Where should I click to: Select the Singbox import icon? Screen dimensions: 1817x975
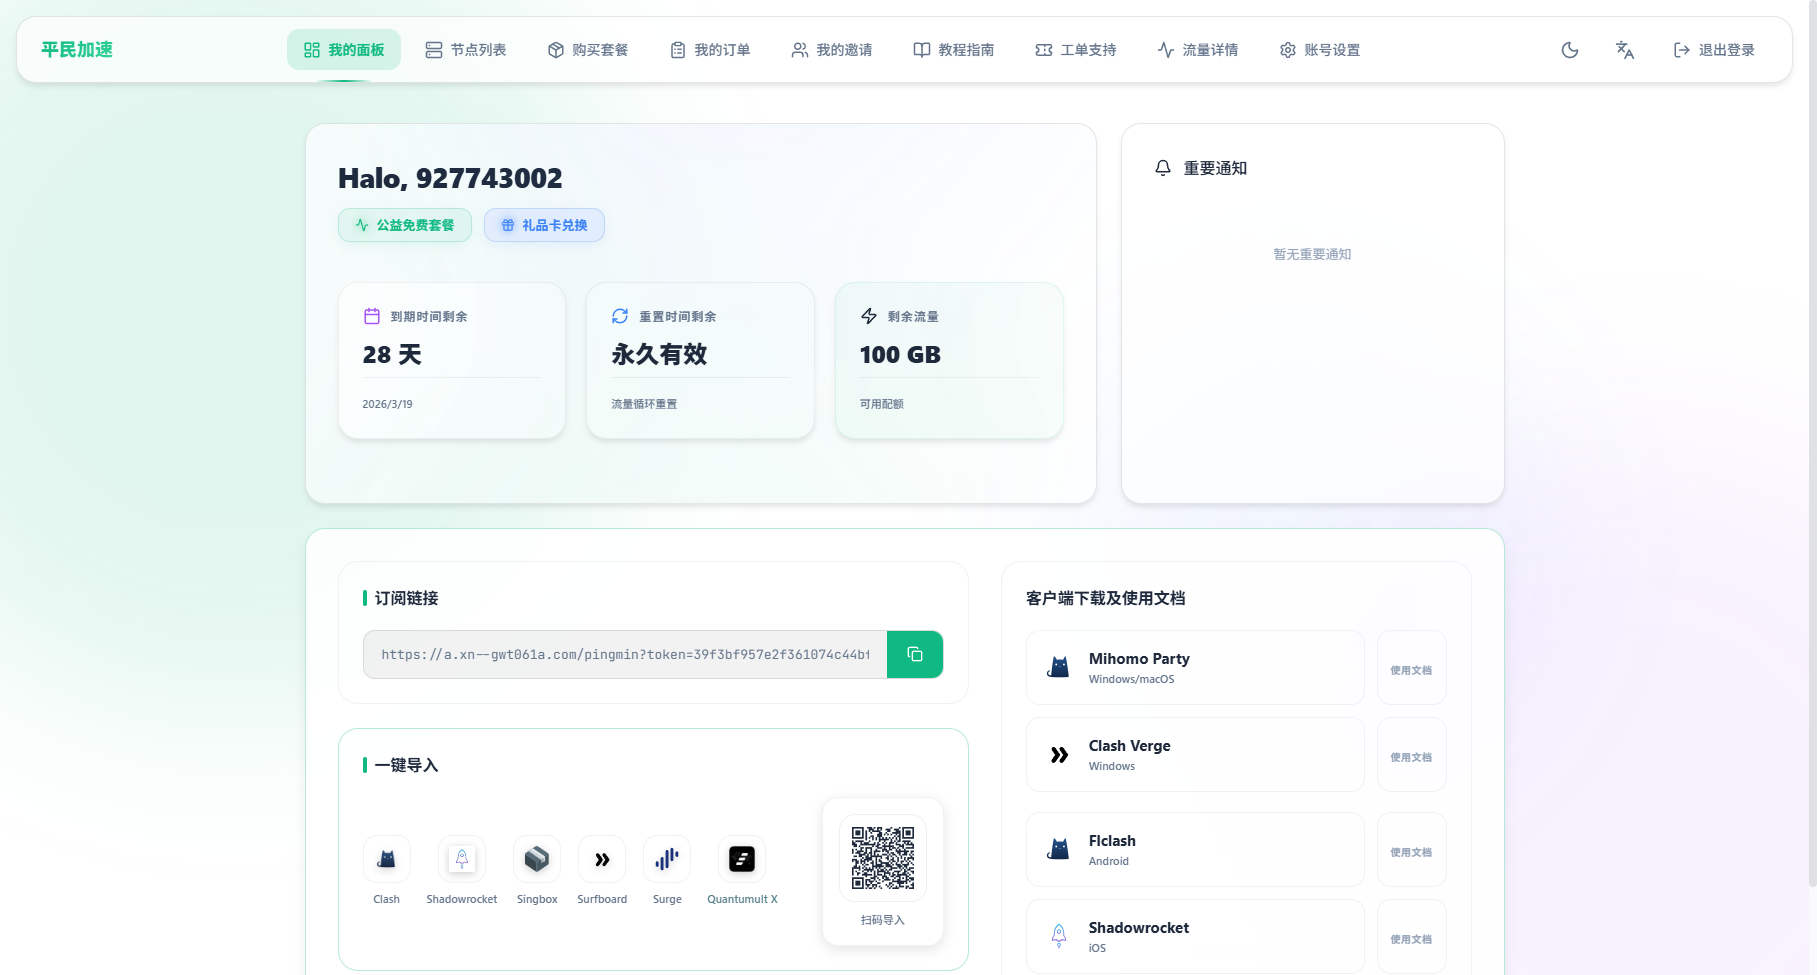coord(537,859)
